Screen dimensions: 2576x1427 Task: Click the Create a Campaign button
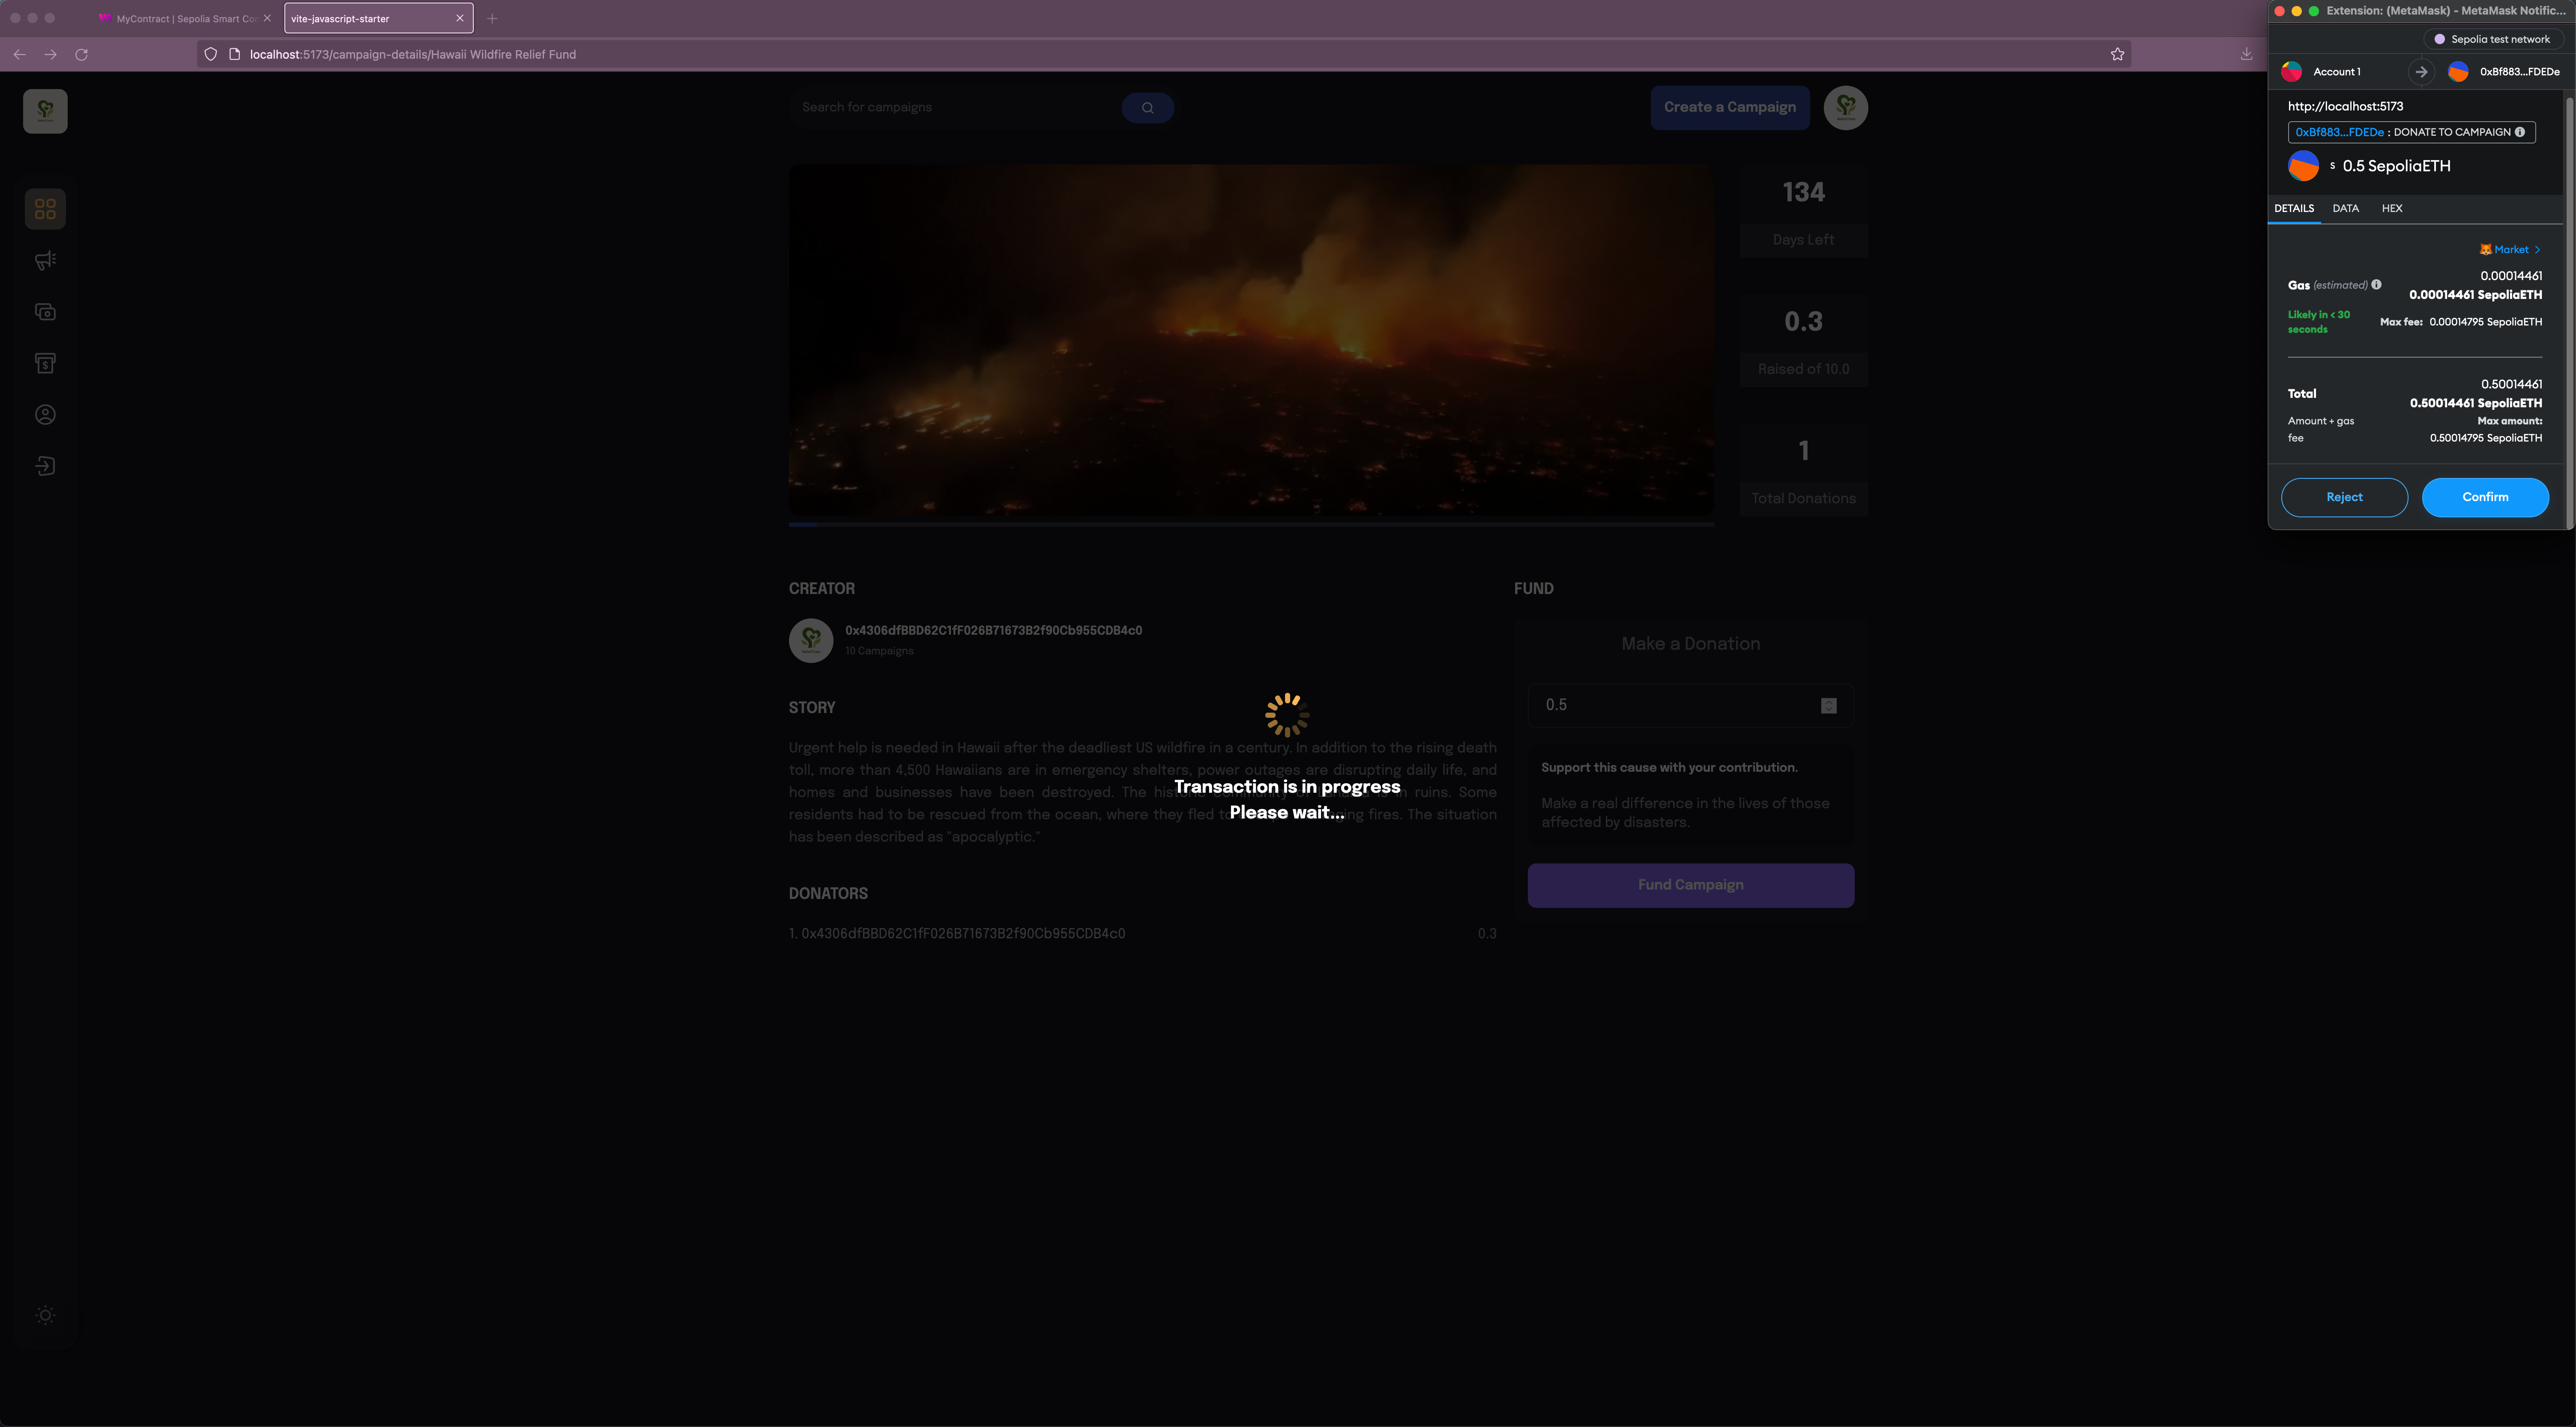pyautogui.click(x=1729, y=107)
